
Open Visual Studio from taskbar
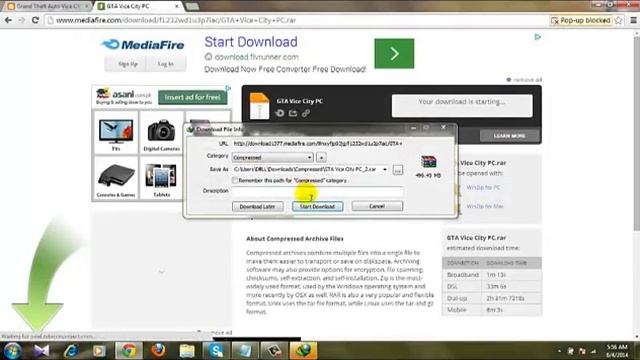(x=41, y=351)
